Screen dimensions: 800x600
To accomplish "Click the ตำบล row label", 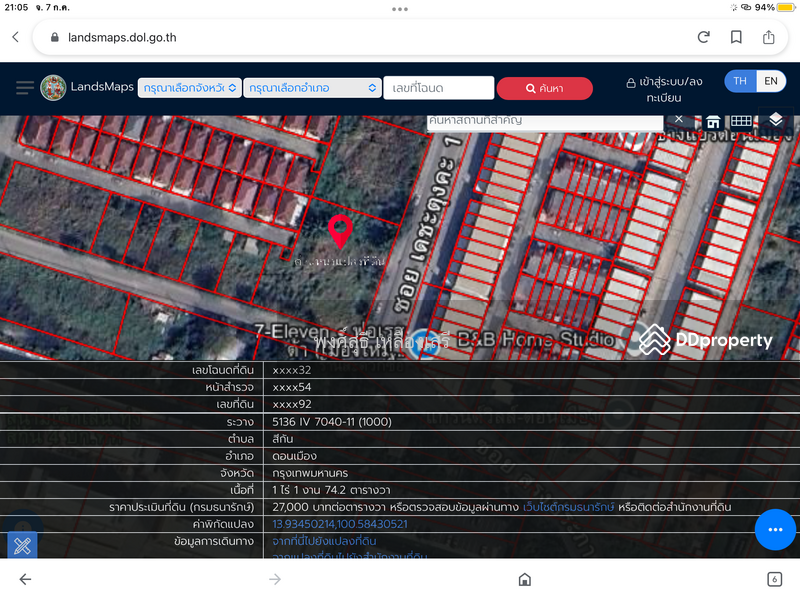I will (241, 439).
